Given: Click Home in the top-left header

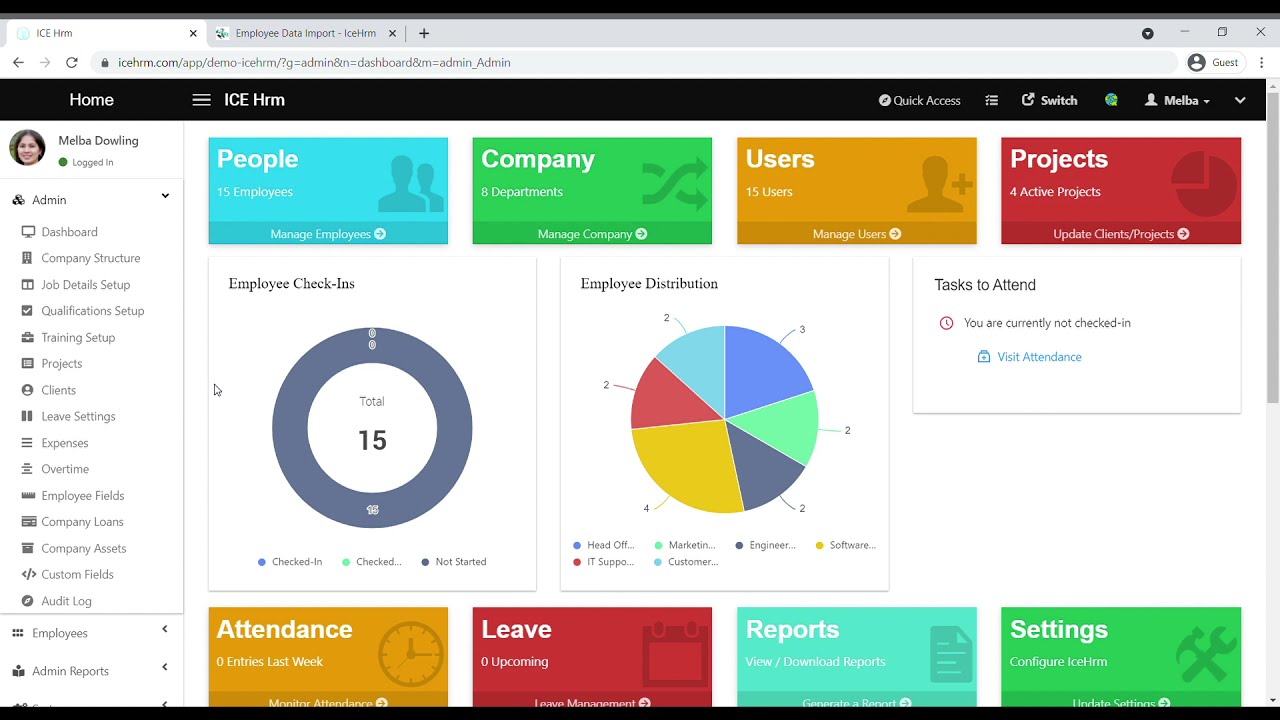Looking at the screenshot, I should click(91, 100).
